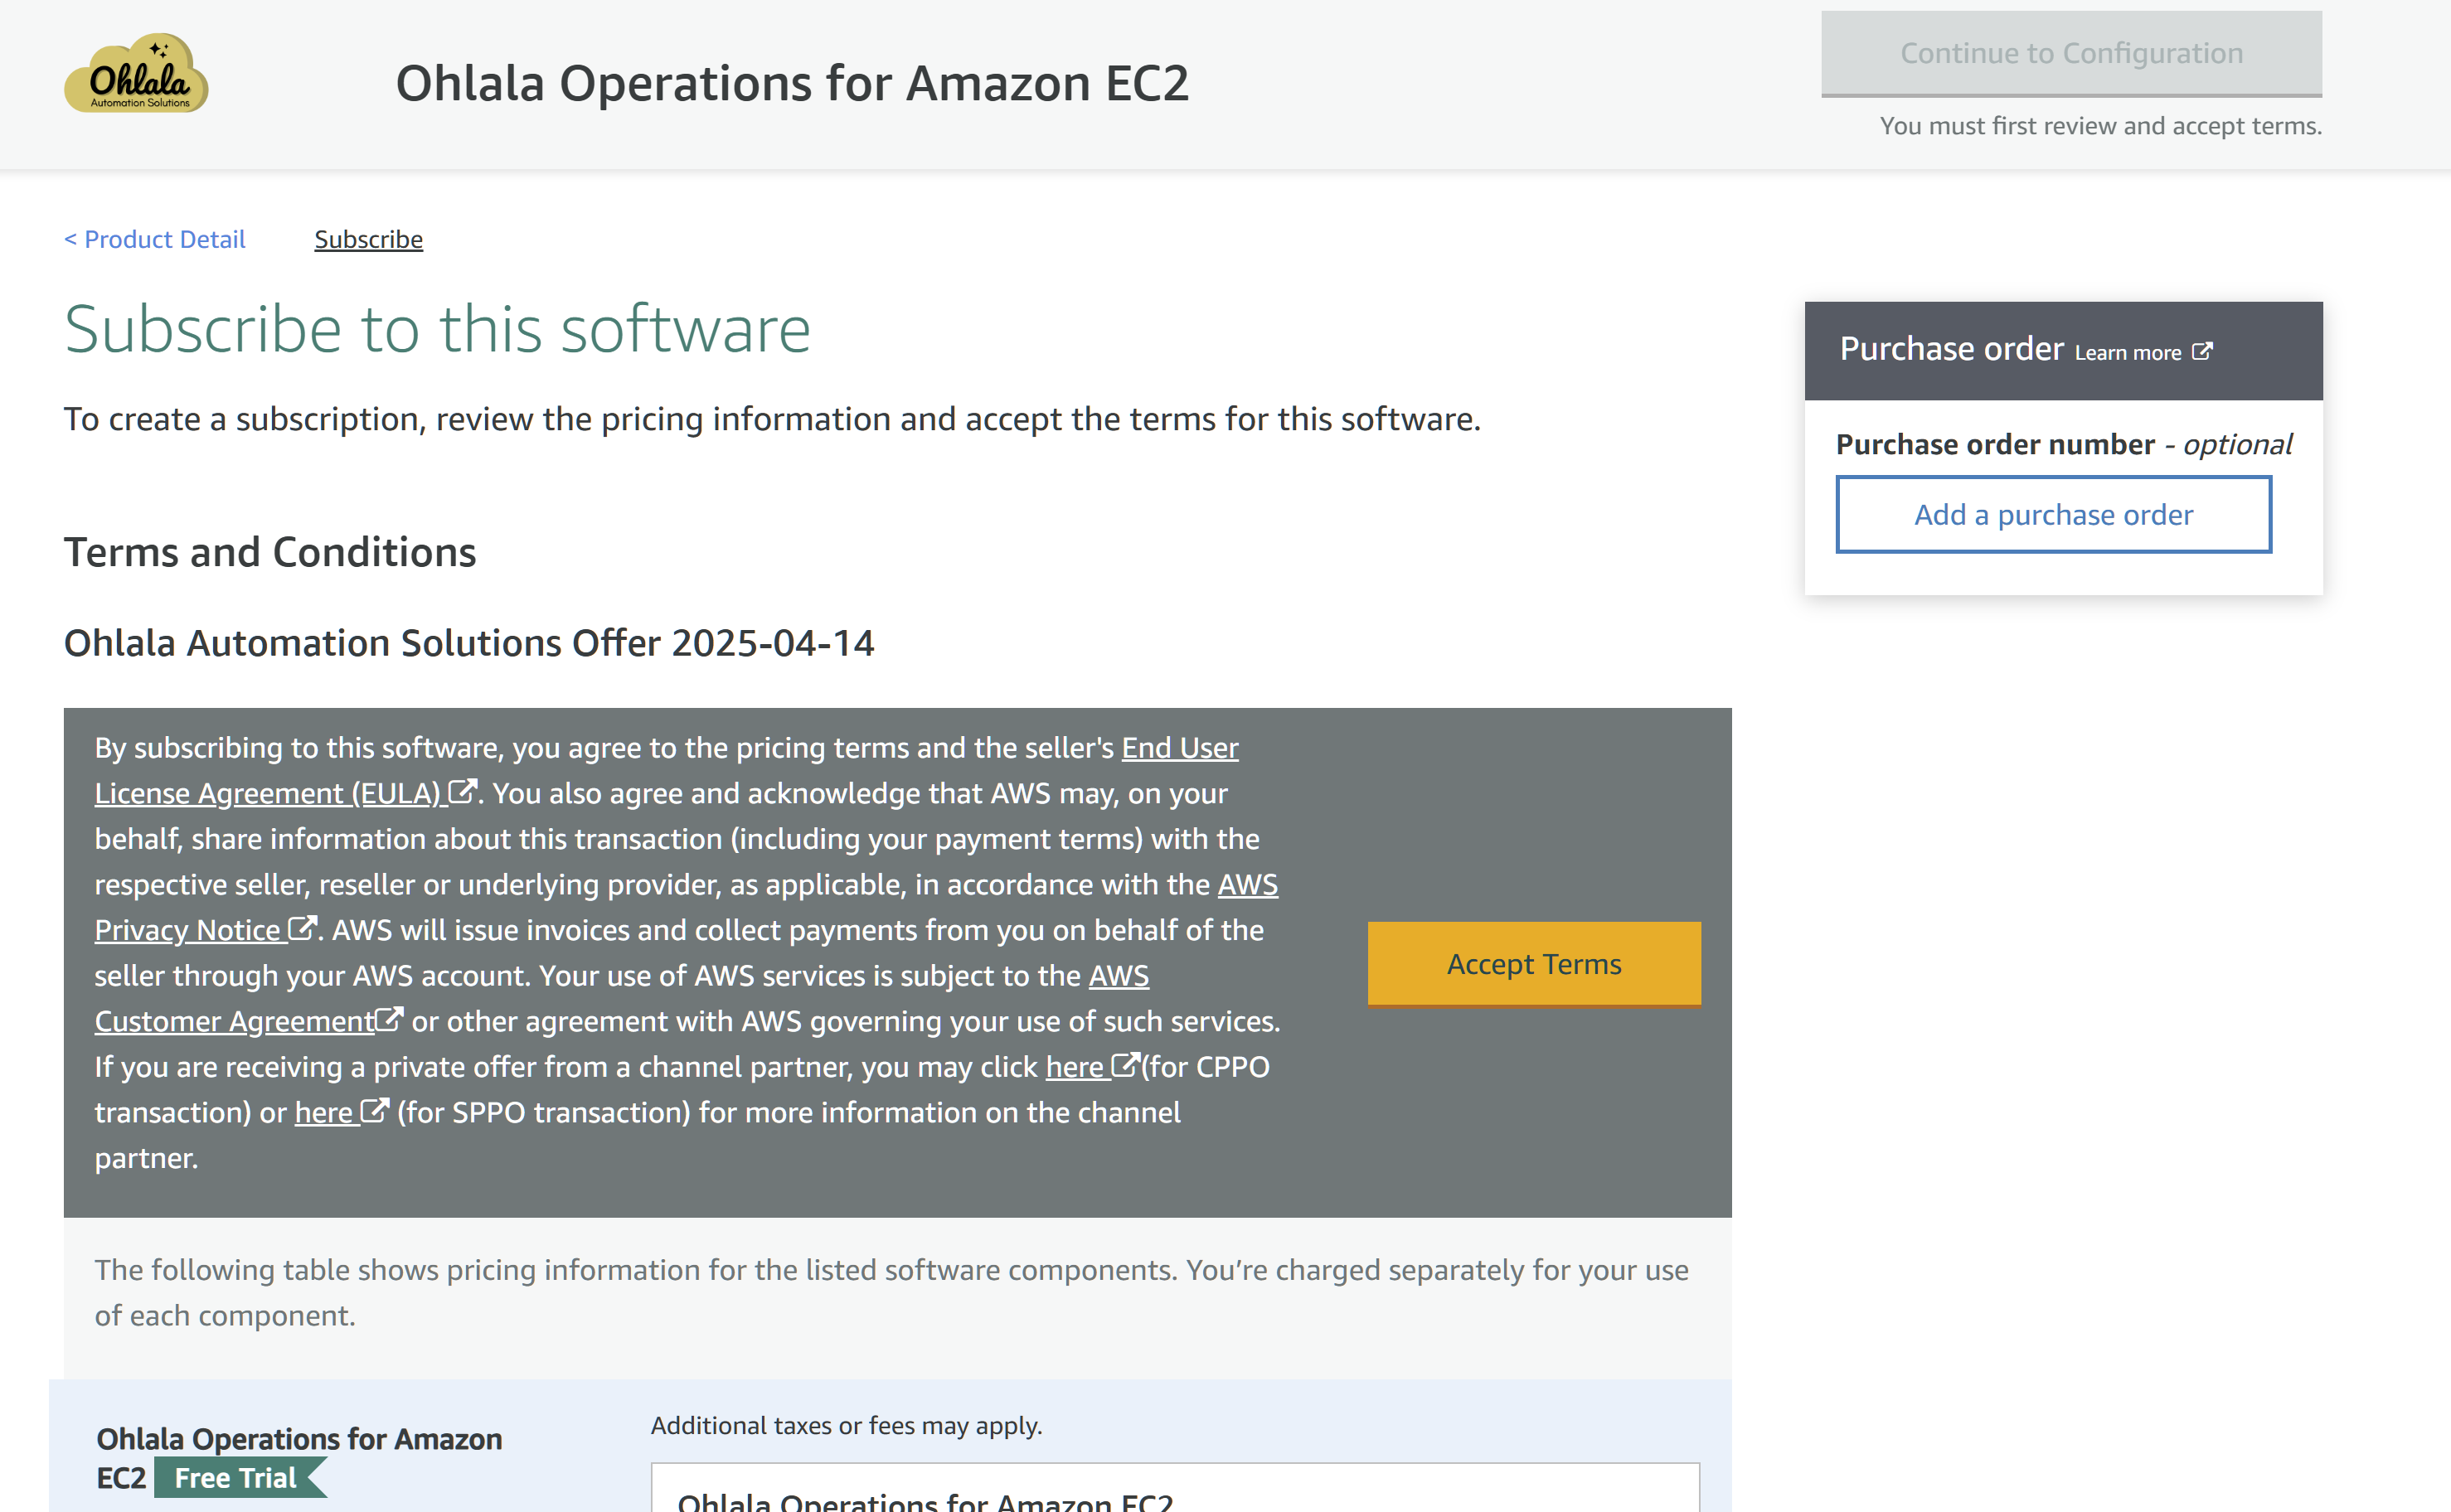
Task: Click external-link icon before '(for CPPO'
Action: (x=1126, y=1065)
